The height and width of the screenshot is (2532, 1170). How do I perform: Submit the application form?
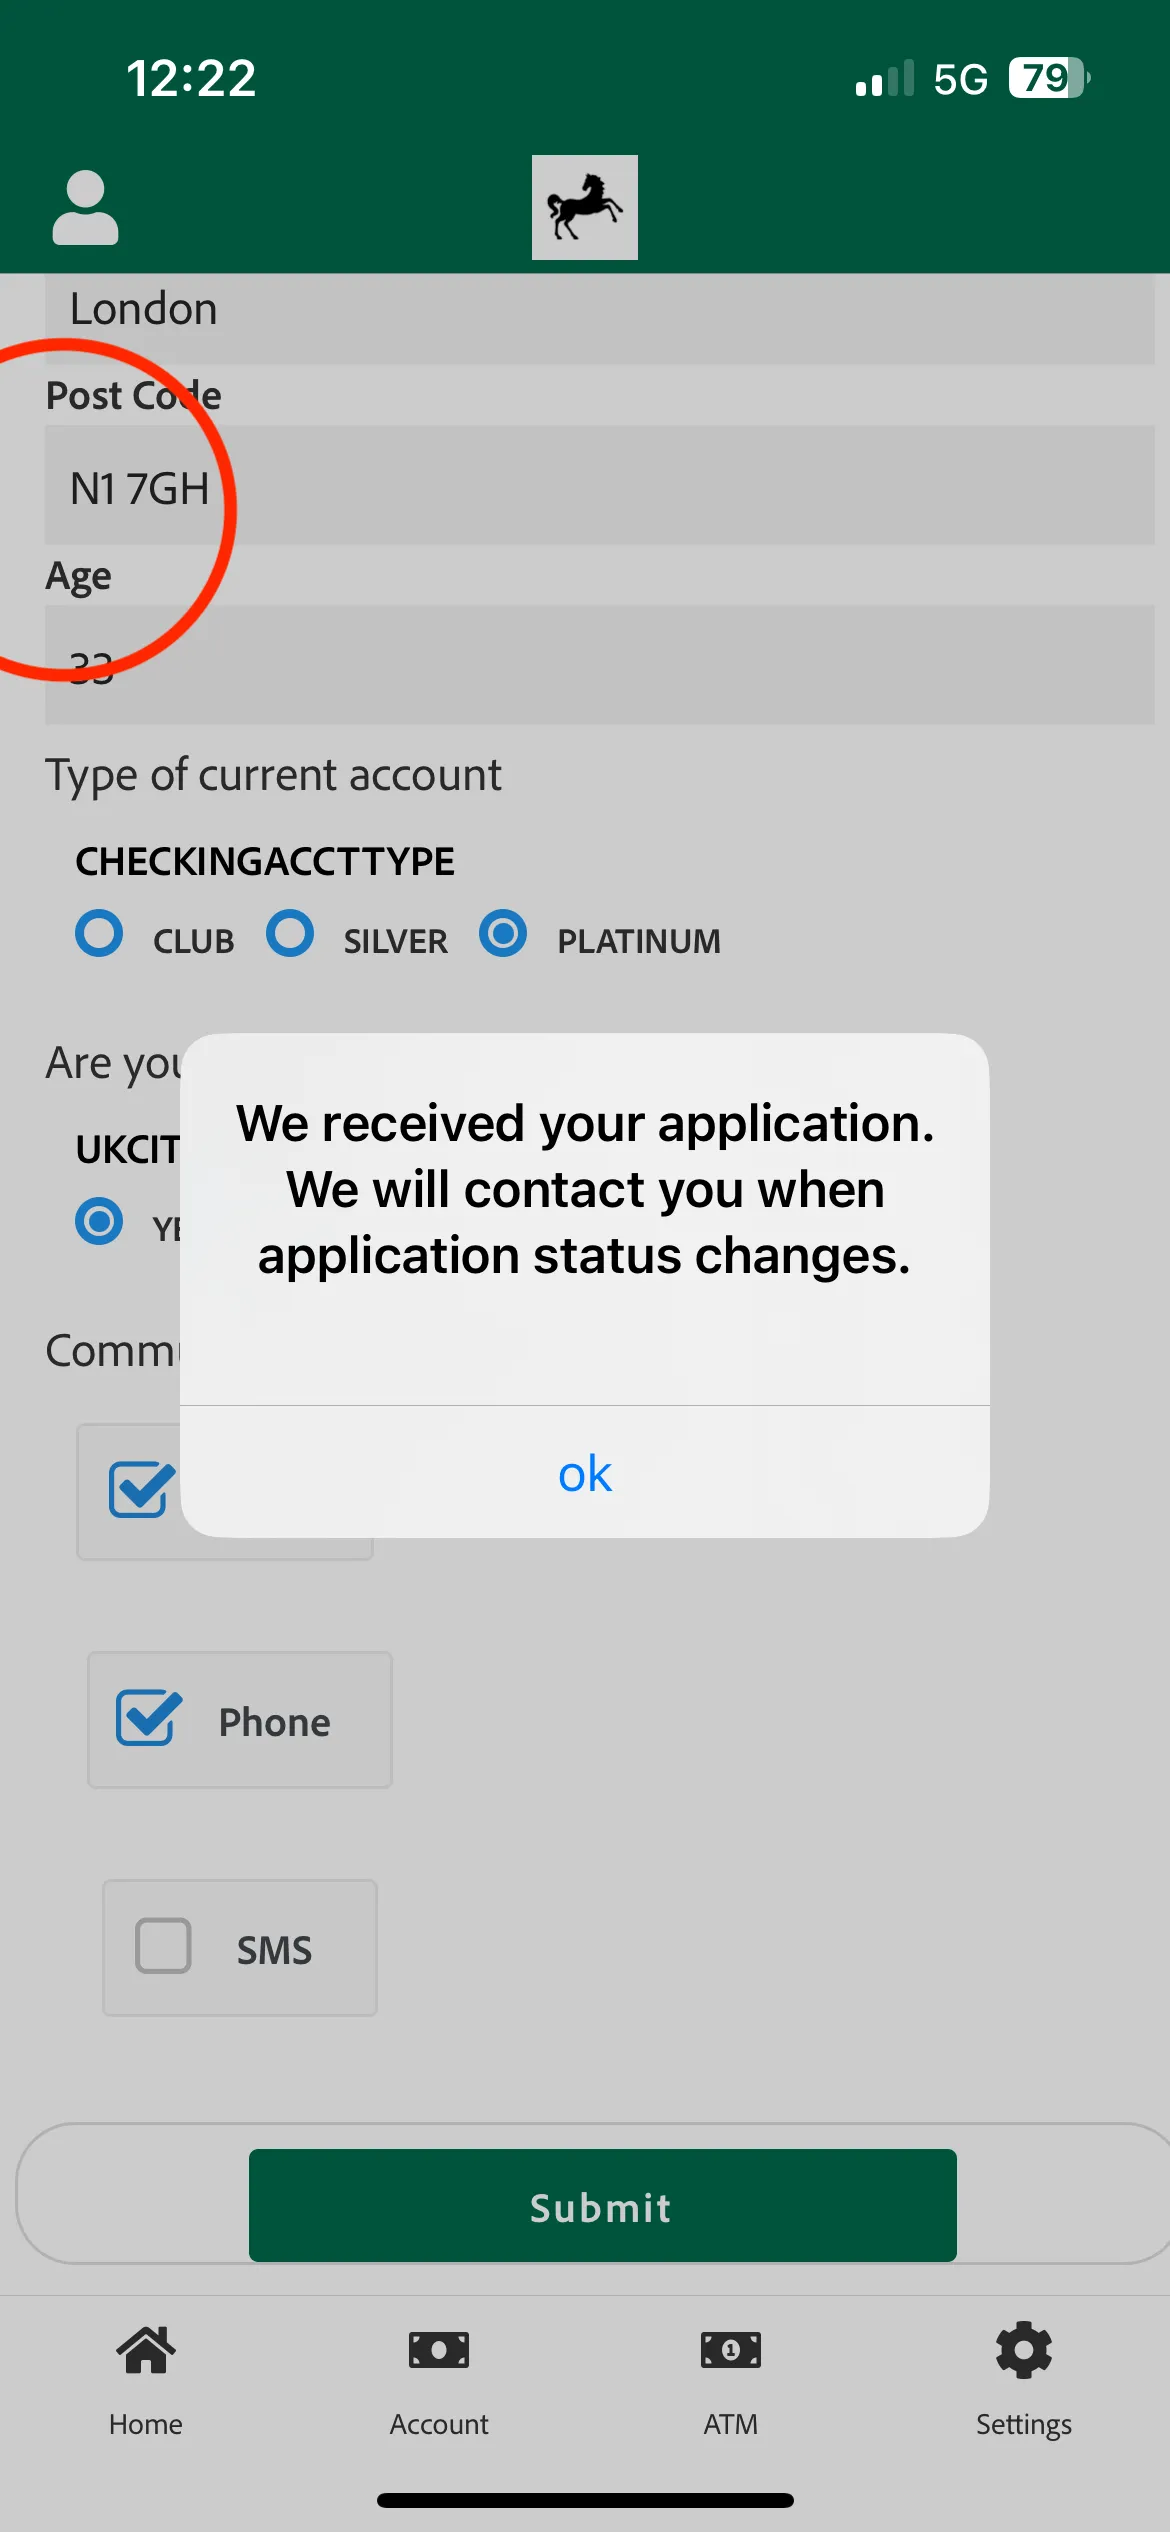(x=603, y=2205)
